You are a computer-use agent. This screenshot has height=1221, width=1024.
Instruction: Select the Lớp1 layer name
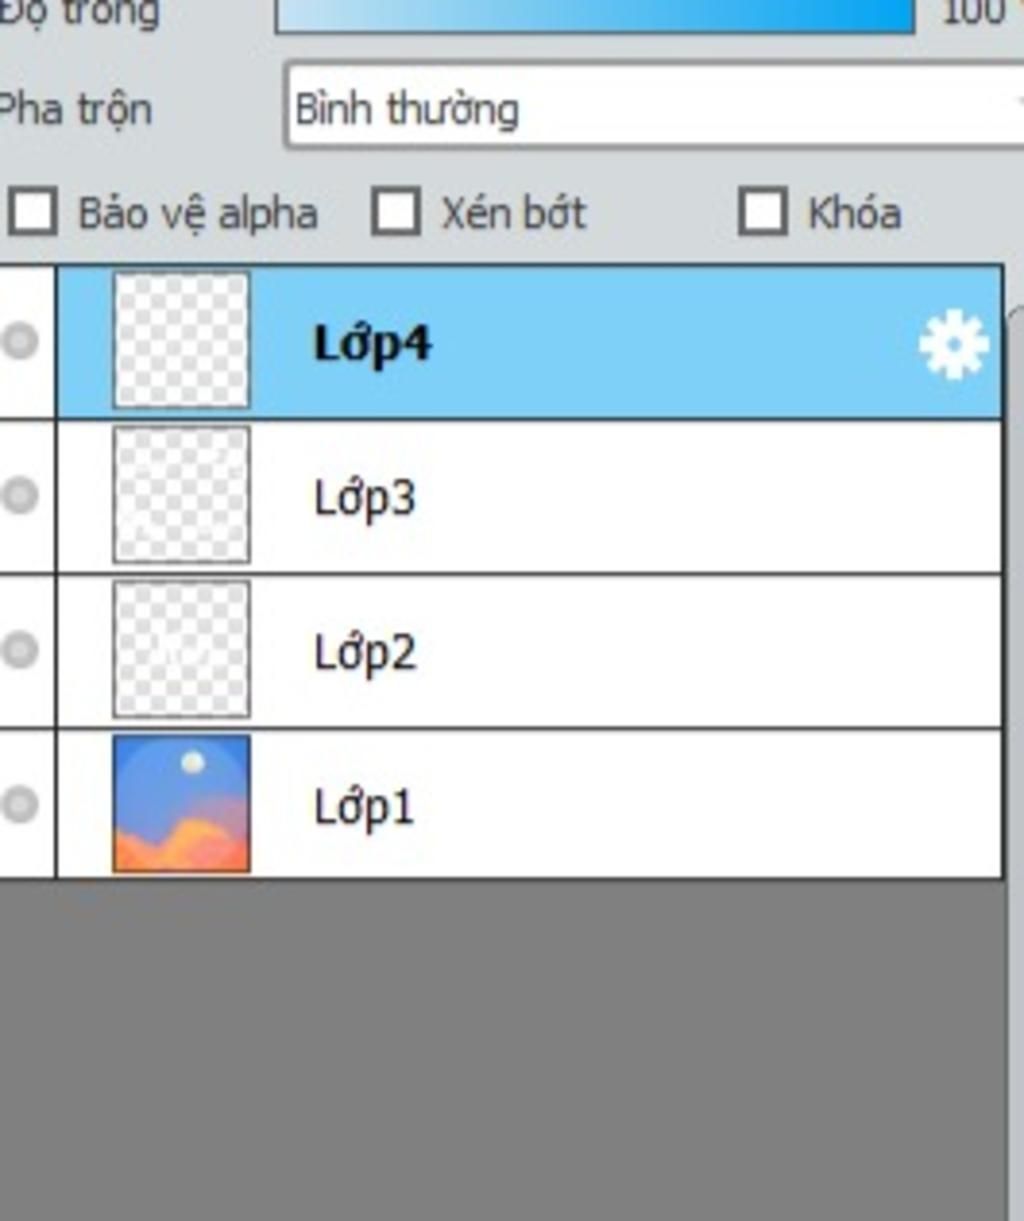click(x=364, y=807)
